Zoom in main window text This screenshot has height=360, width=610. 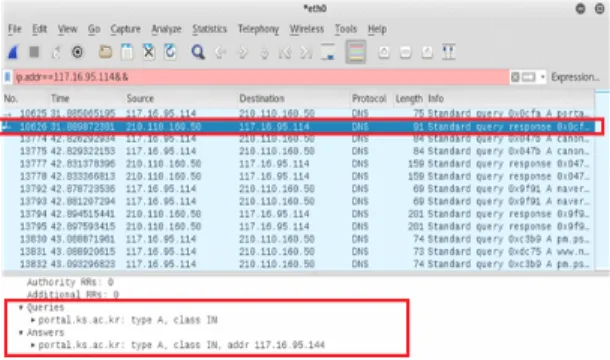pos(384,52)
